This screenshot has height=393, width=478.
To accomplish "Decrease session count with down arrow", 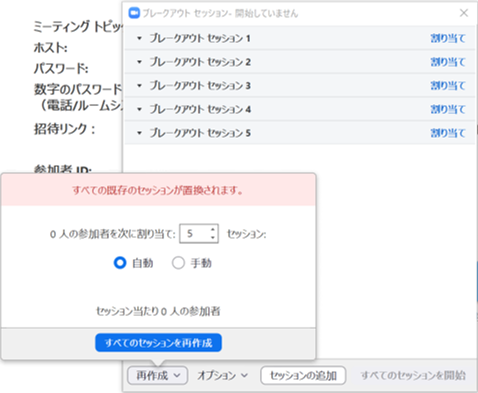I will [213, 238].
